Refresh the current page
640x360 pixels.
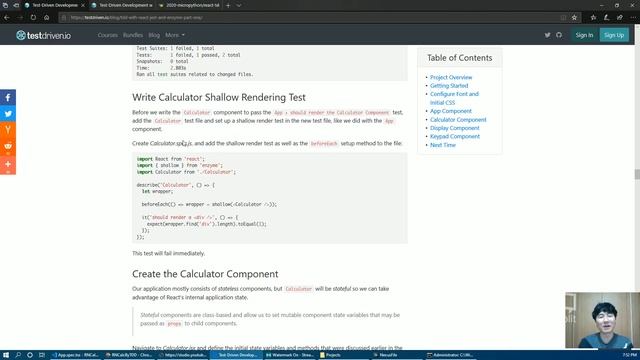(x=33, y=18)
